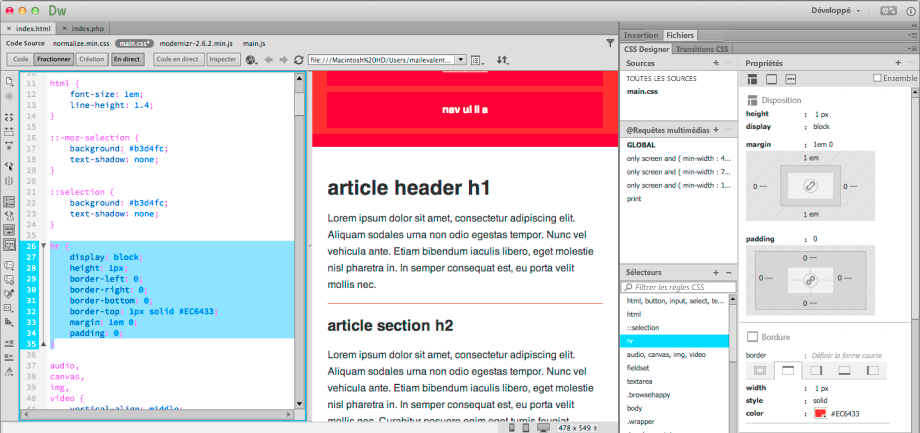Image resolution: width=920 pixels, height=433 pixels.
Task: Show Layout properties category icon
Action: pyautogui.click(x=752, y=78)
